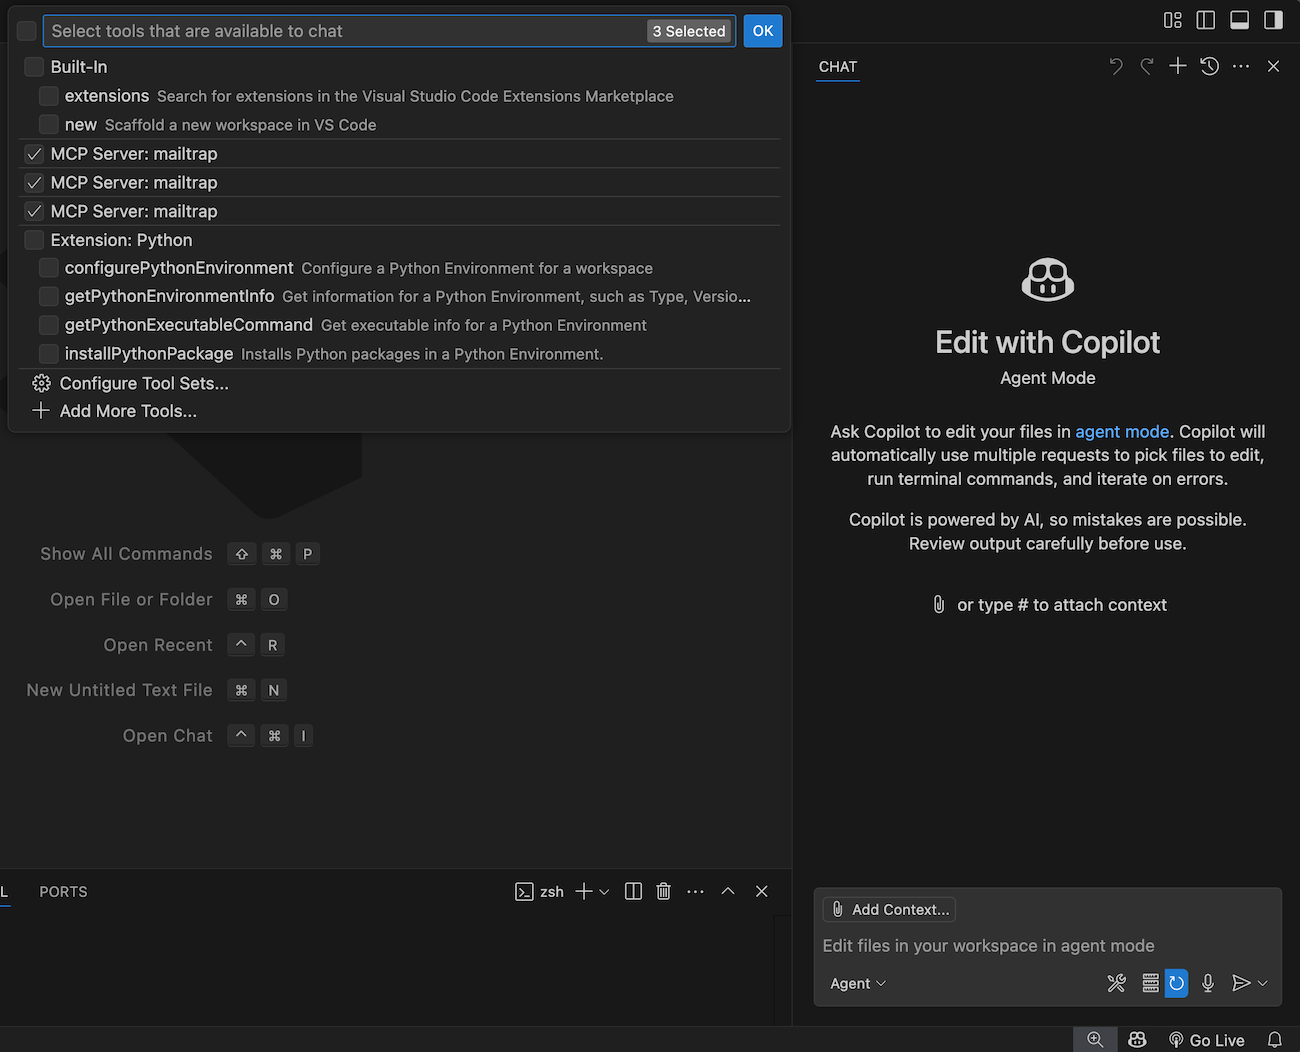Viewport: 1300px width, 1052px height.
Task: Enable the Built-In tools checkbox
Action: click(x=34, y=67)
